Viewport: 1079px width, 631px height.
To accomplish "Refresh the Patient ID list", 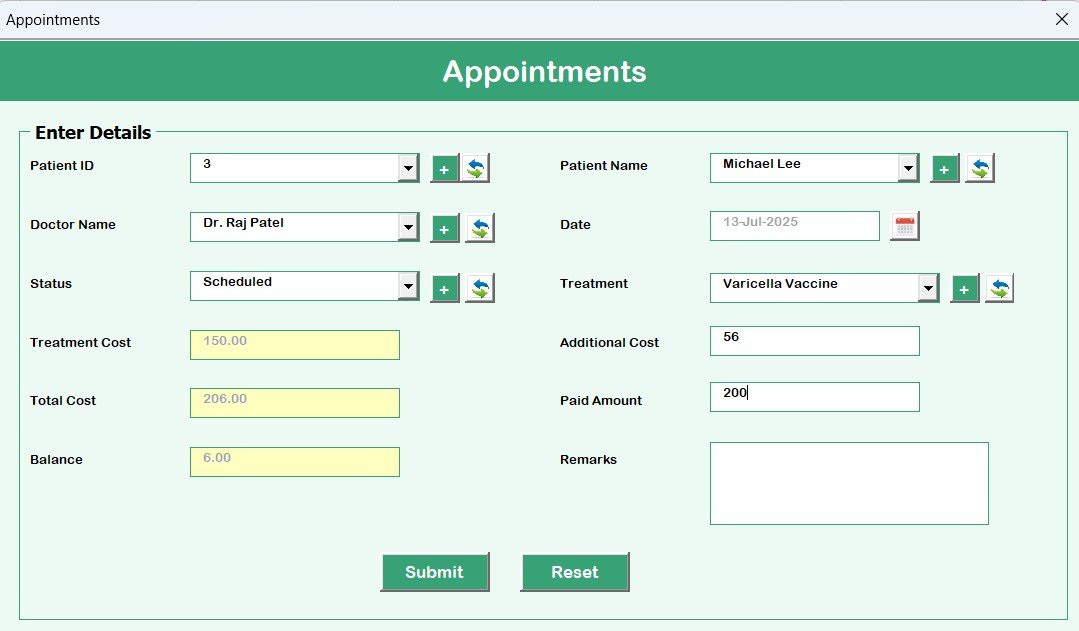I will [476, 169].
